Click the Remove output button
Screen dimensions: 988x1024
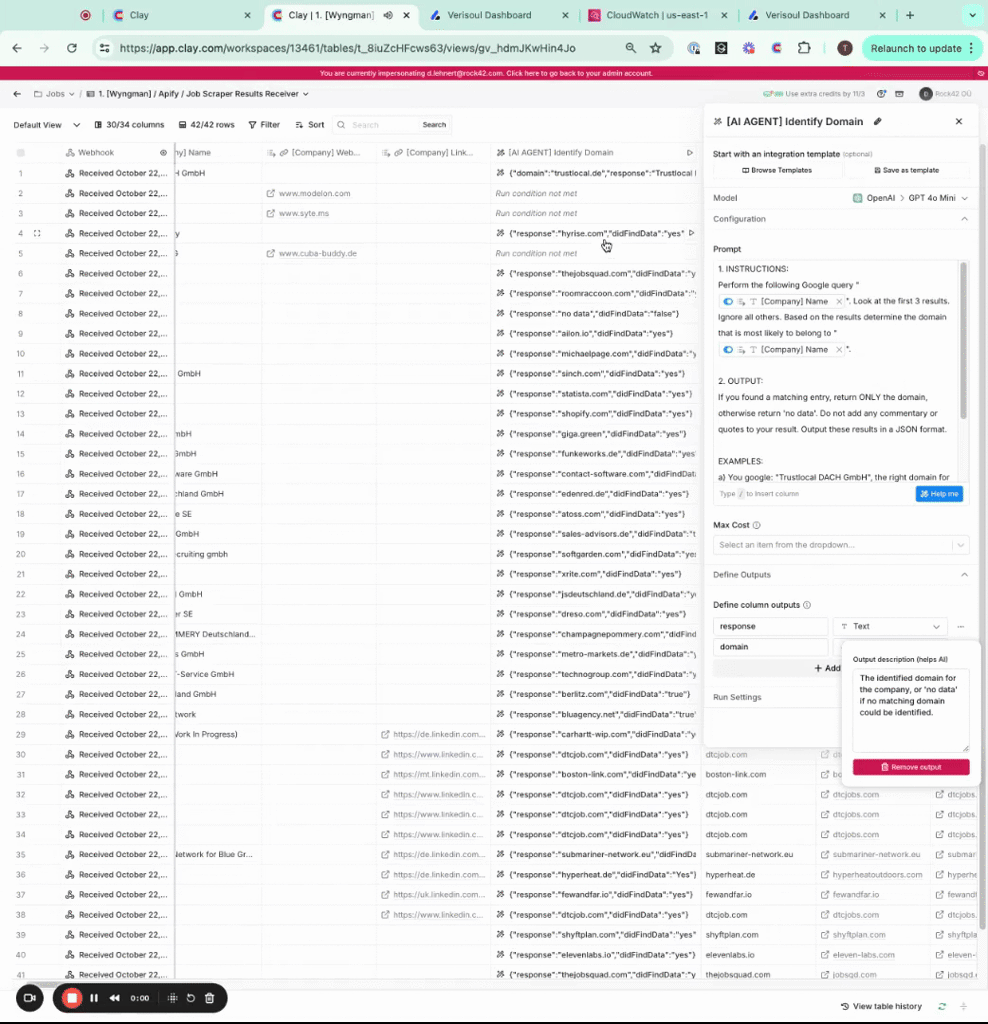[910, 767]
